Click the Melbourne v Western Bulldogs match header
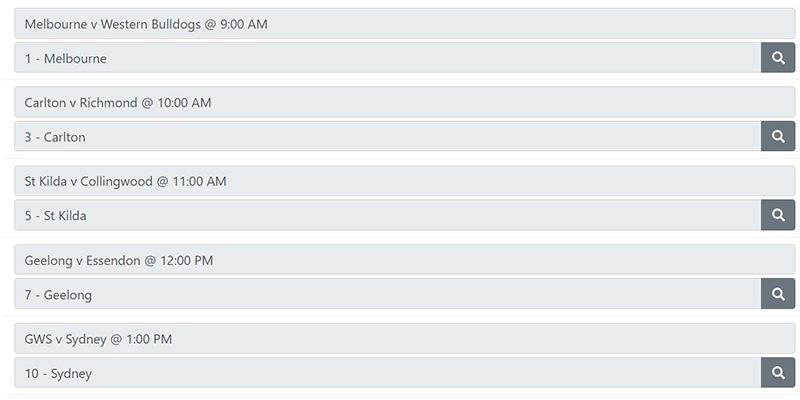The height and width of the screenshot is (400, 800). (x=405, y=23)
